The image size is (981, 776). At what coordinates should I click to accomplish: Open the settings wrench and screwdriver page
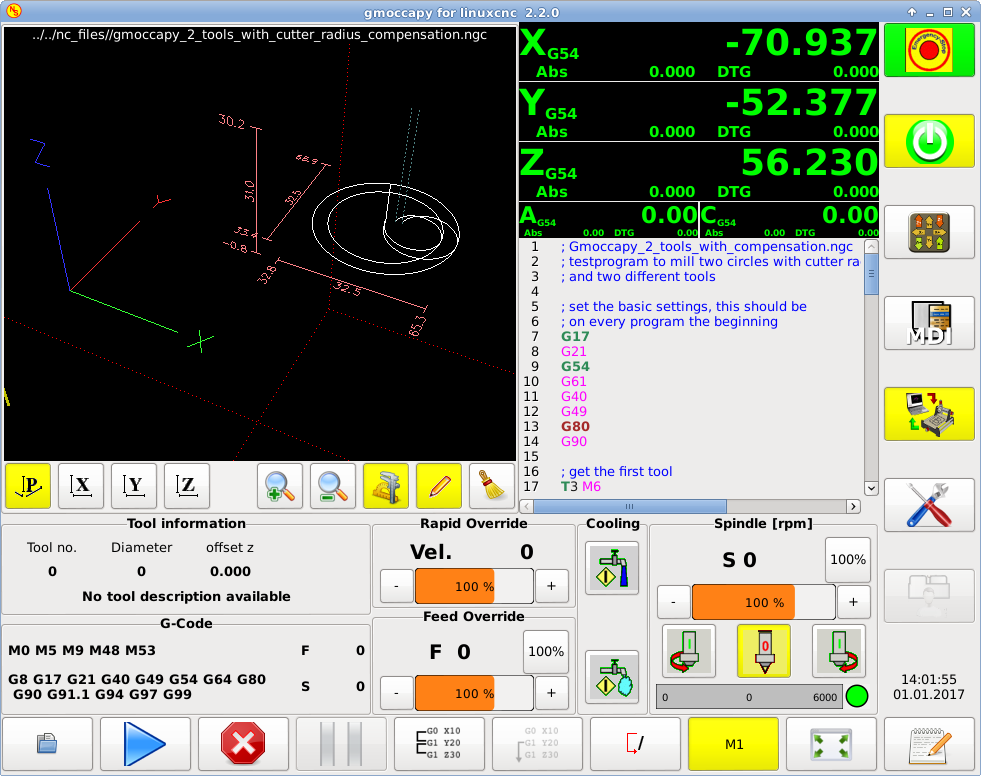[928, 504]
